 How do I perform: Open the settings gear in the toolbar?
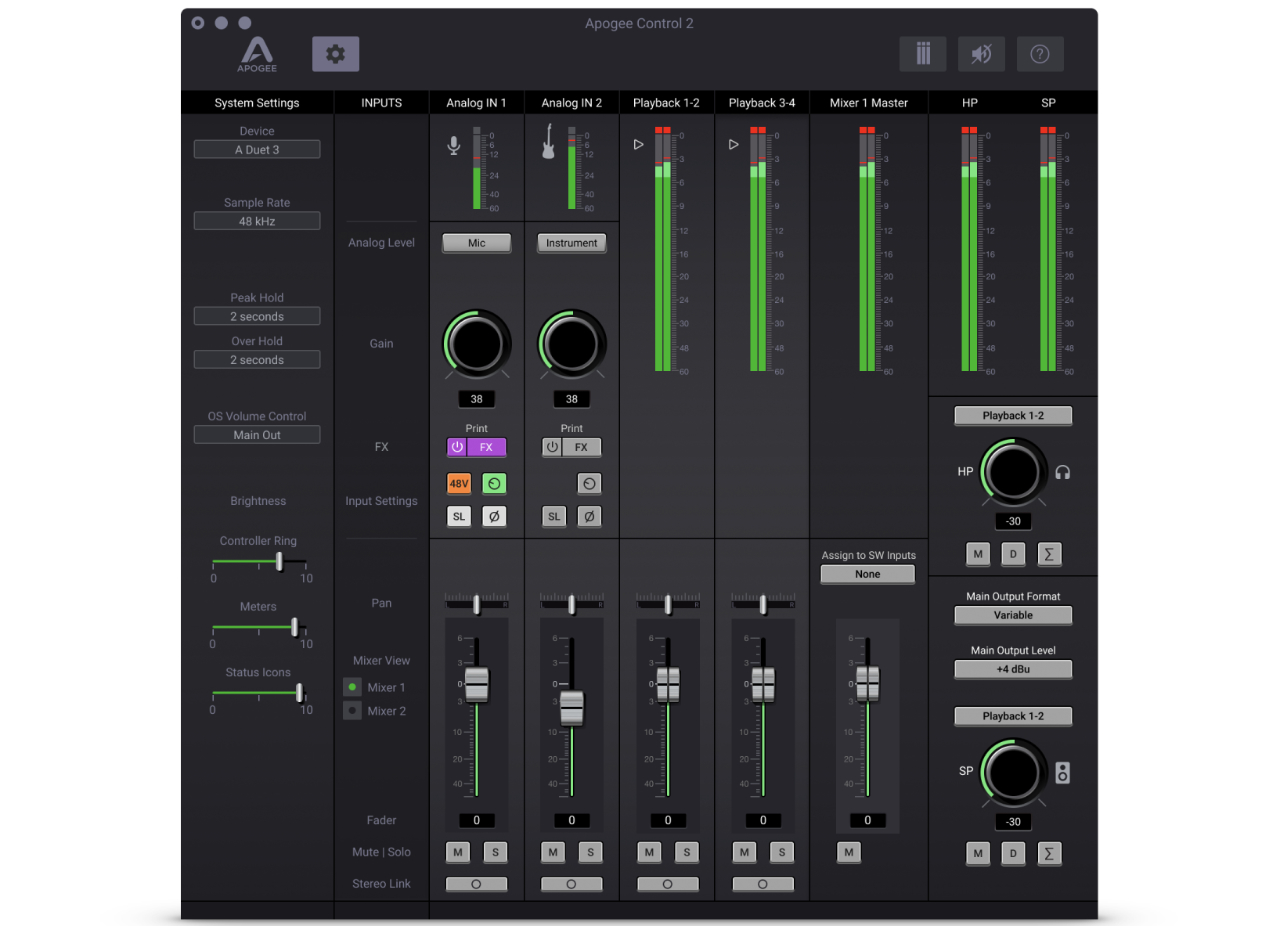335,54
